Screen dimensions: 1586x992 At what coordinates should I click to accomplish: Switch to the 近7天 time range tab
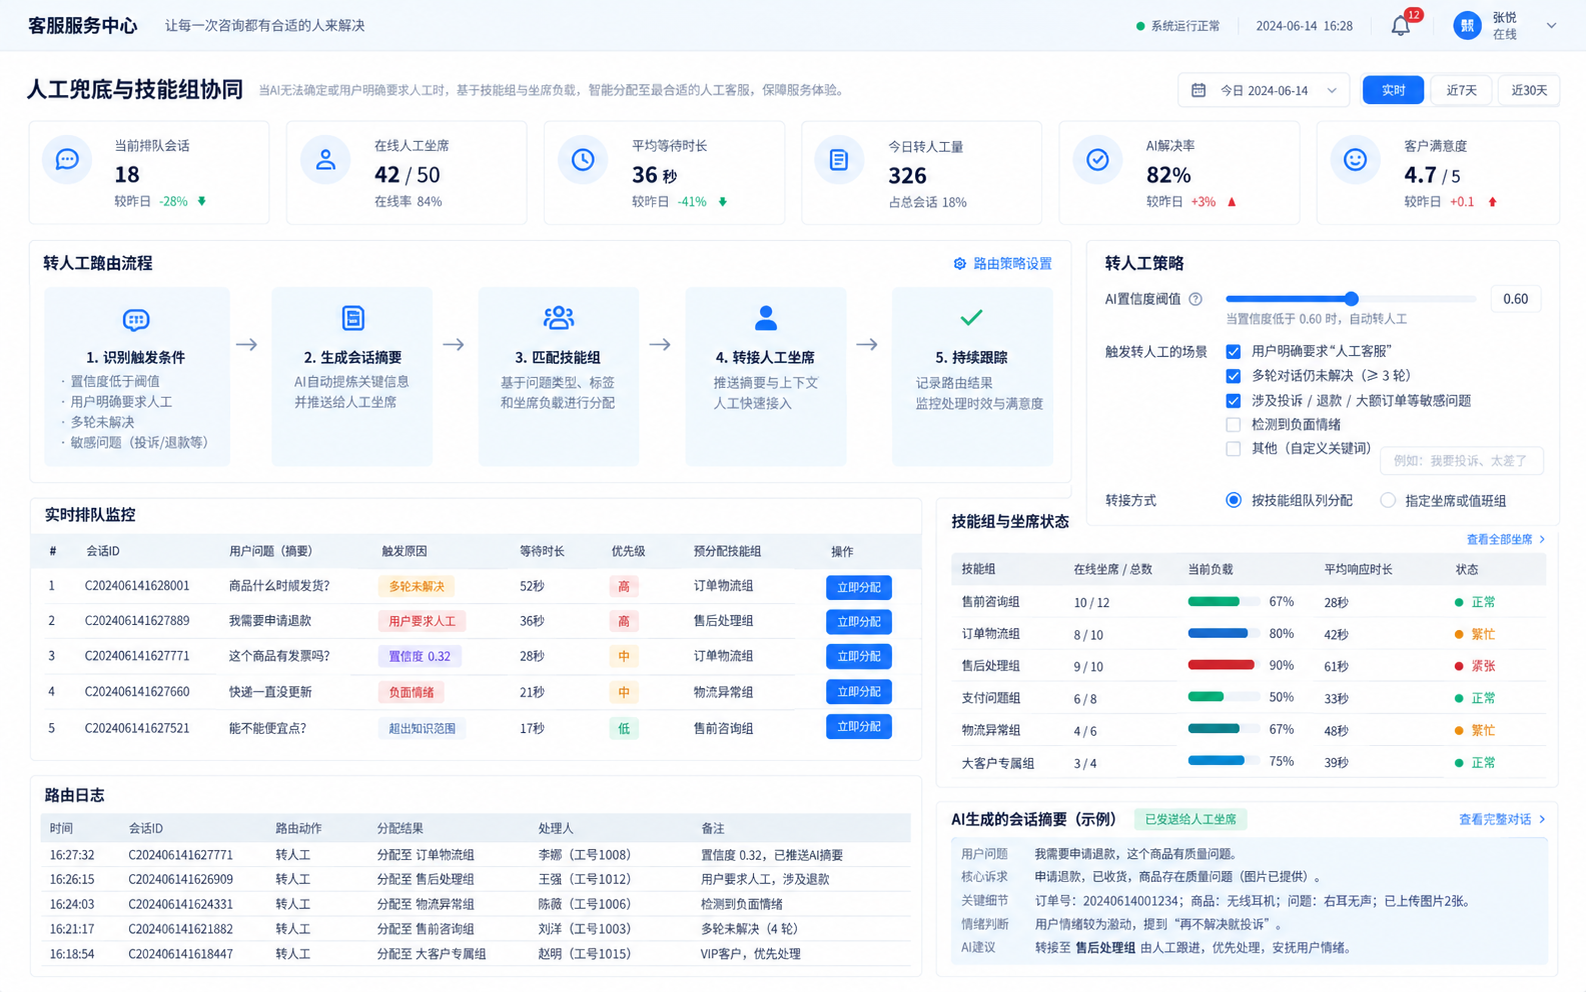point(1461,90)
